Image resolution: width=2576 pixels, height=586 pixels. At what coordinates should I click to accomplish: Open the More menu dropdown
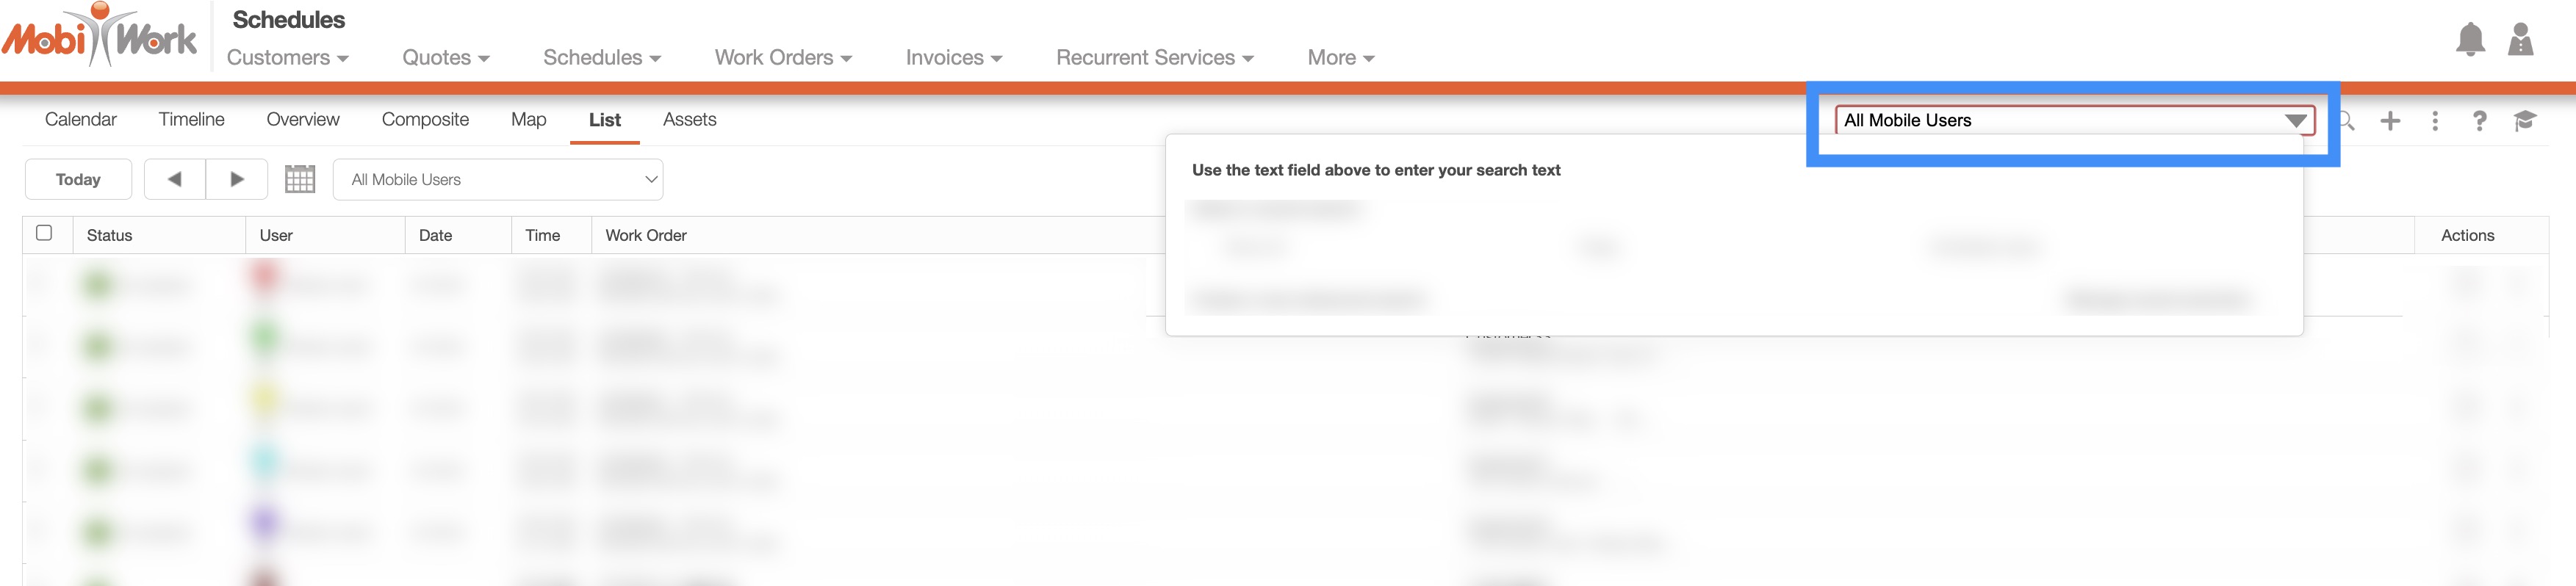tap(1340, 58)
